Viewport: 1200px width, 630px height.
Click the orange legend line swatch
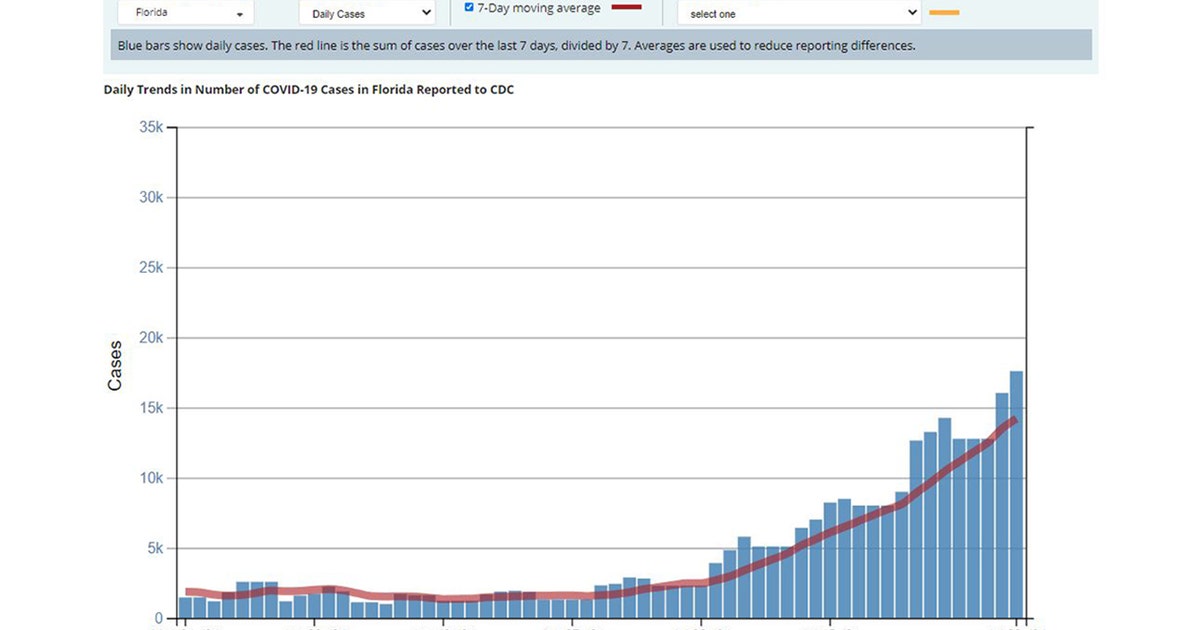[x=944, y=13]
